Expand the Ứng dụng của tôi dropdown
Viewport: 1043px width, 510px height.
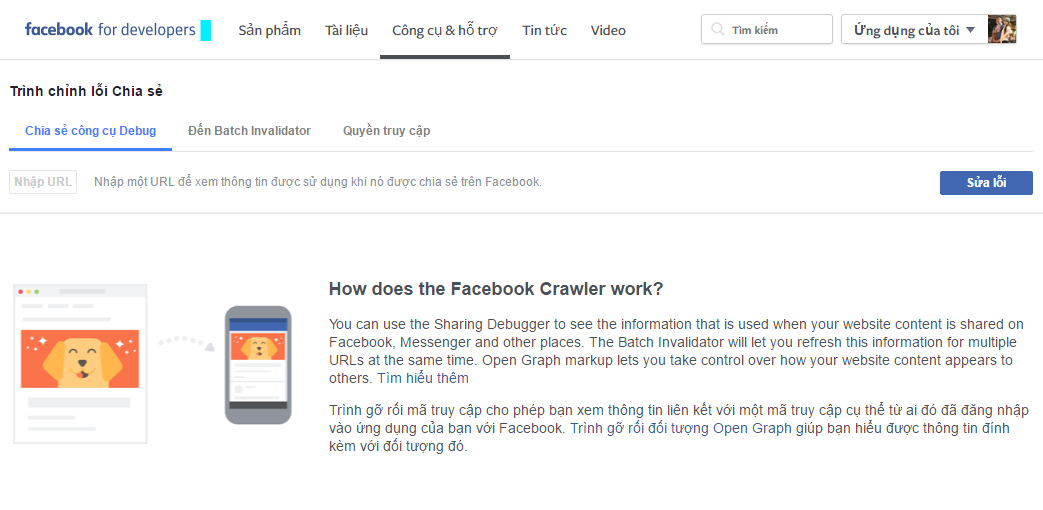[x=914, y=30]
